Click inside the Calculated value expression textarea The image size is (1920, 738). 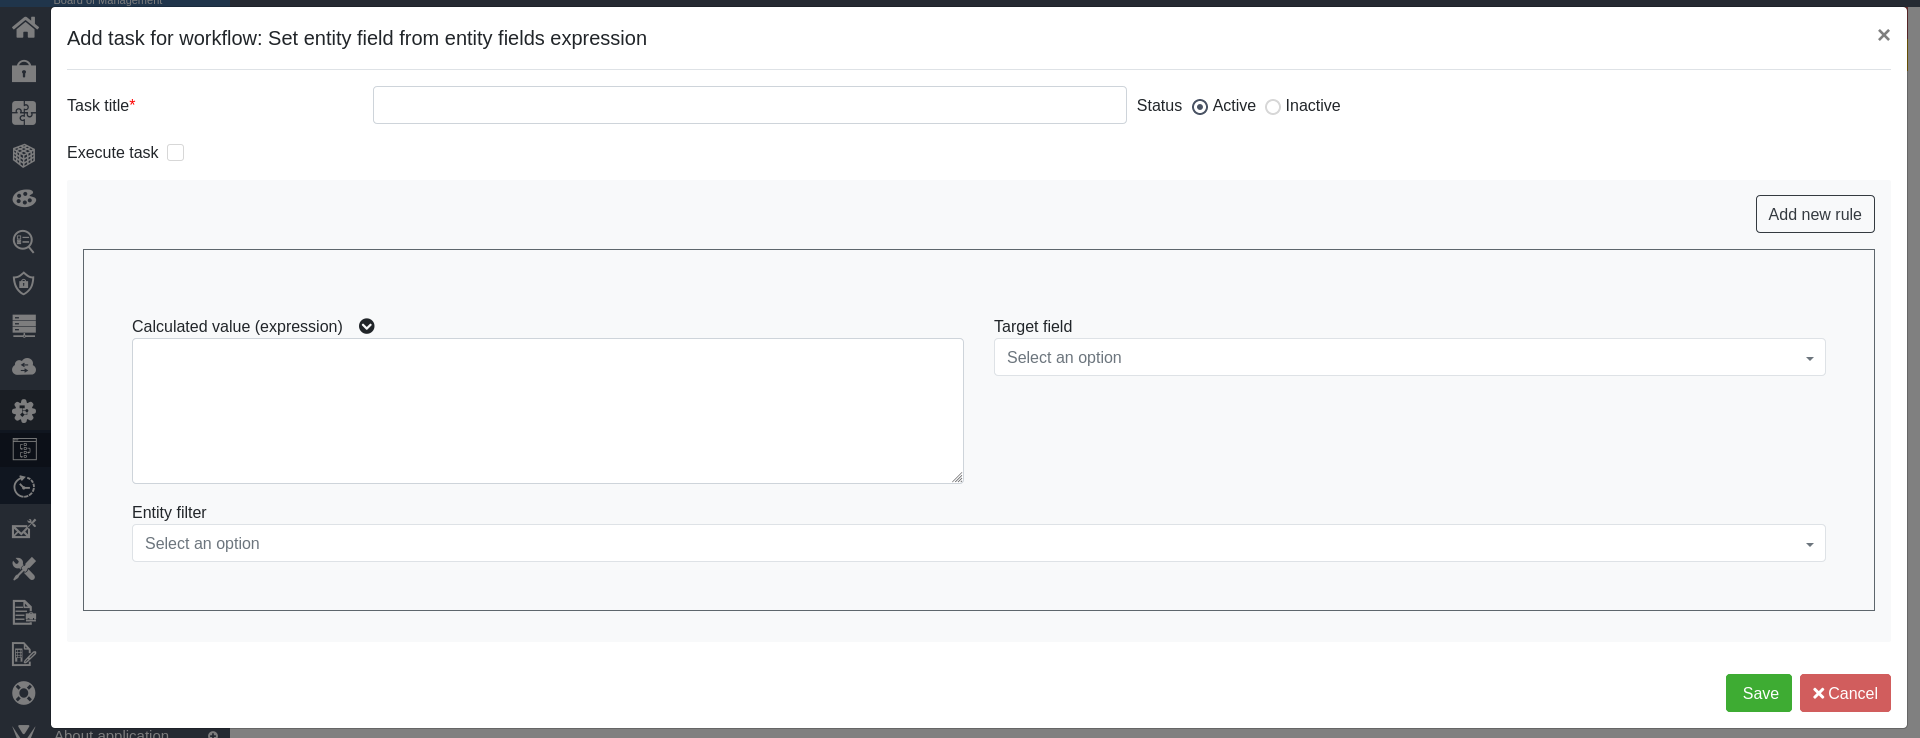(548, 411)
